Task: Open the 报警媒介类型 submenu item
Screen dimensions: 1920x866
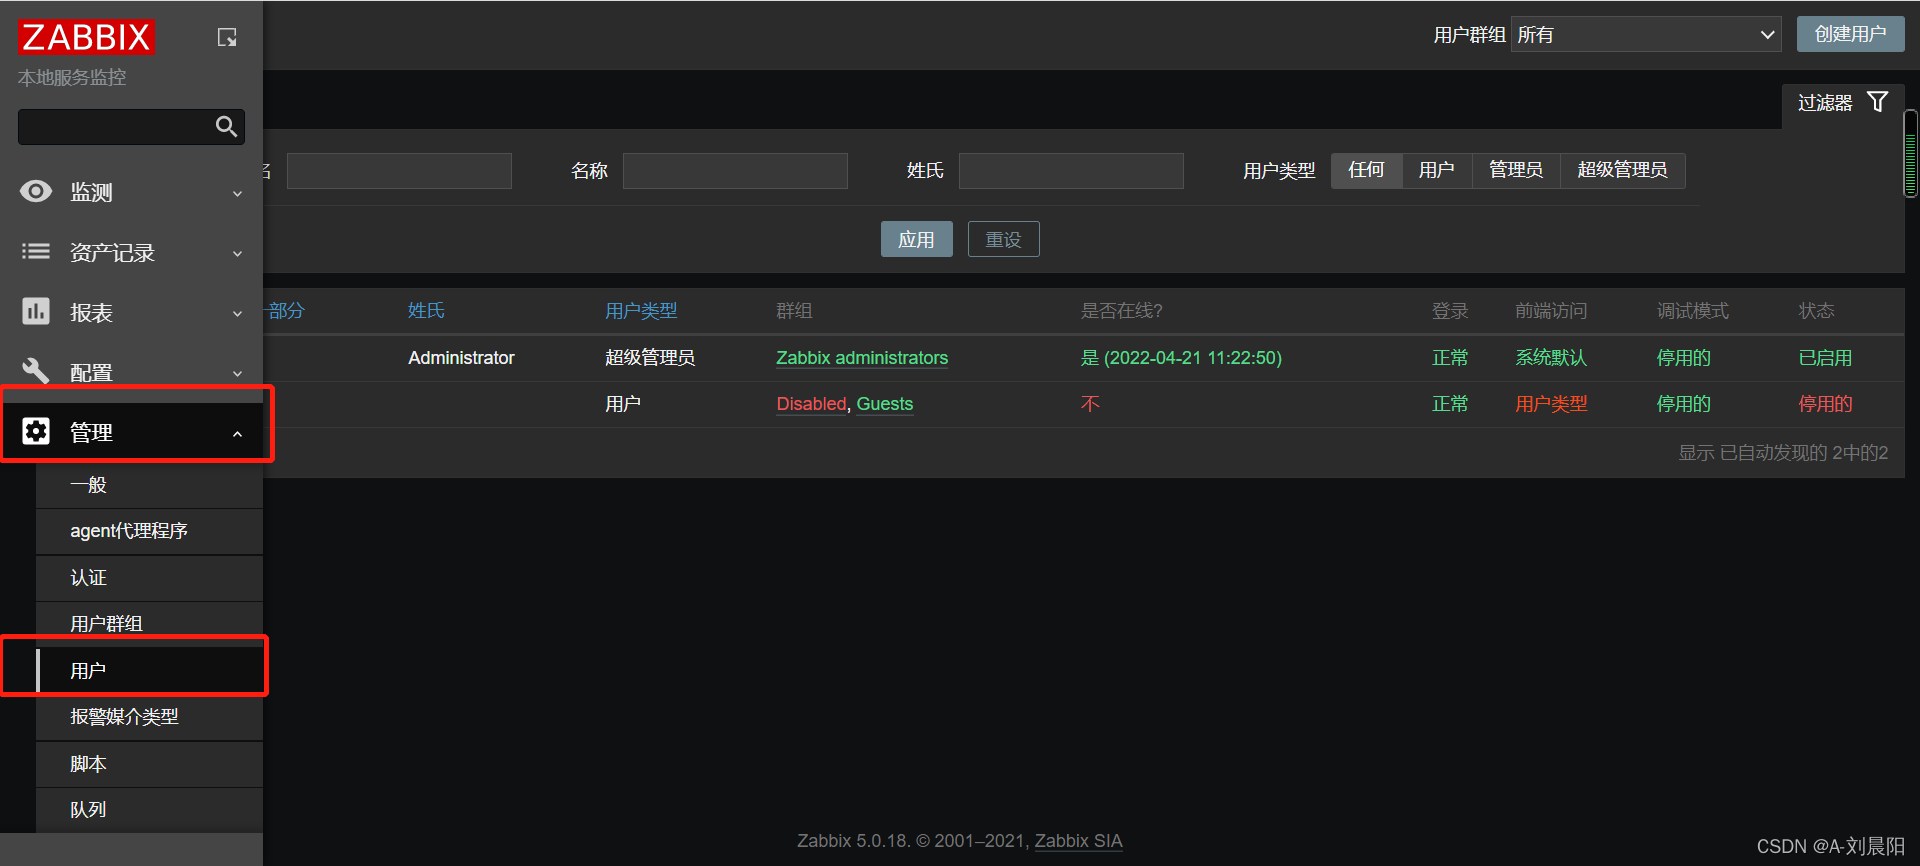Action: pos(149,717)
